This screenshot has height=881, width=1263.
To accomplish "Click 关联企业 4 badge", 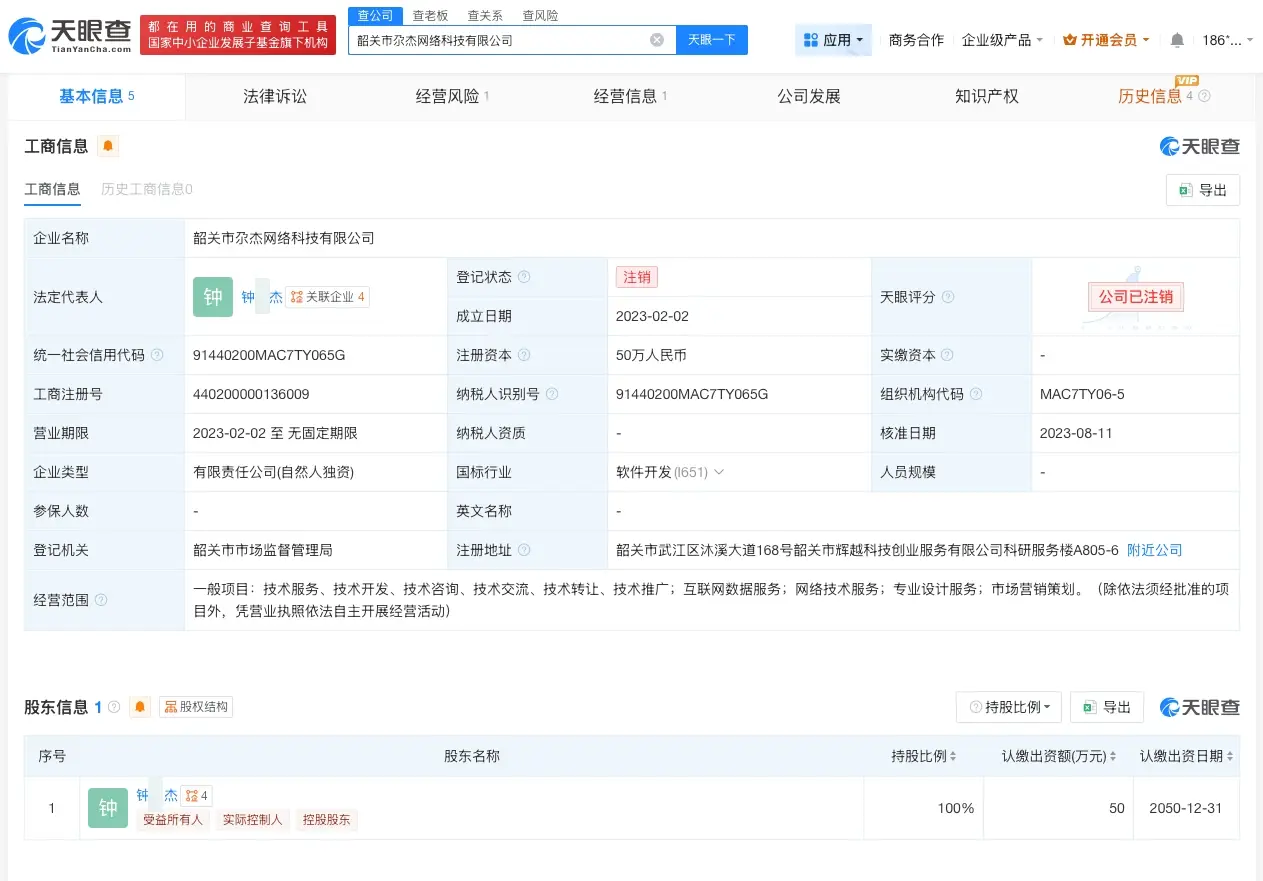I will pyautogui.click(x=328, y=297).
